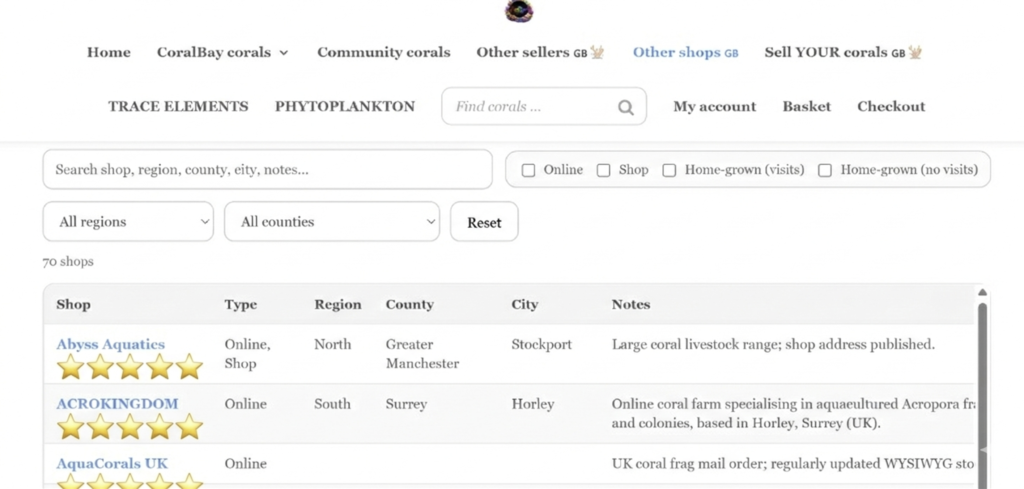Screen dimensions: 1024x489
Task: Open the All regions dropdown
Action: (128, 222)
